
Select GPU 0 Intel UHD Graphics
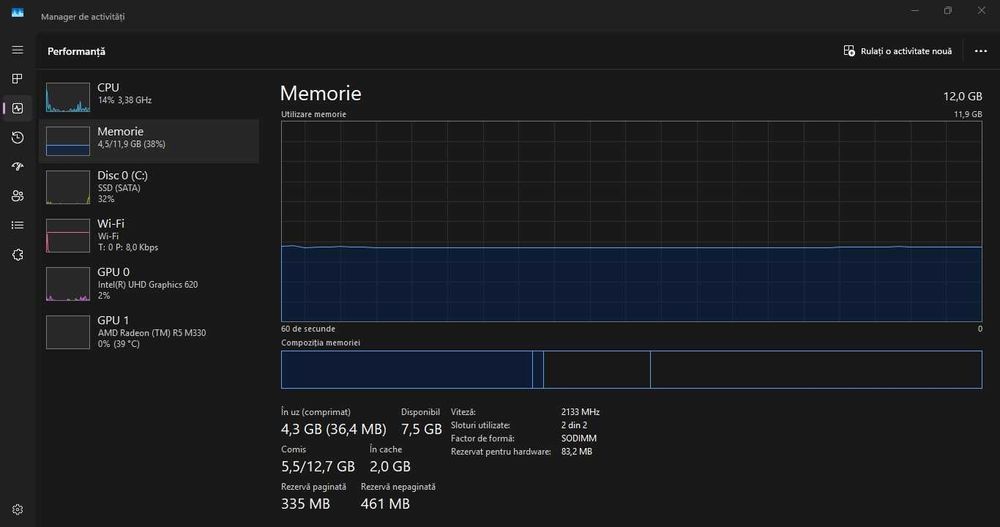tap(150, 284)
